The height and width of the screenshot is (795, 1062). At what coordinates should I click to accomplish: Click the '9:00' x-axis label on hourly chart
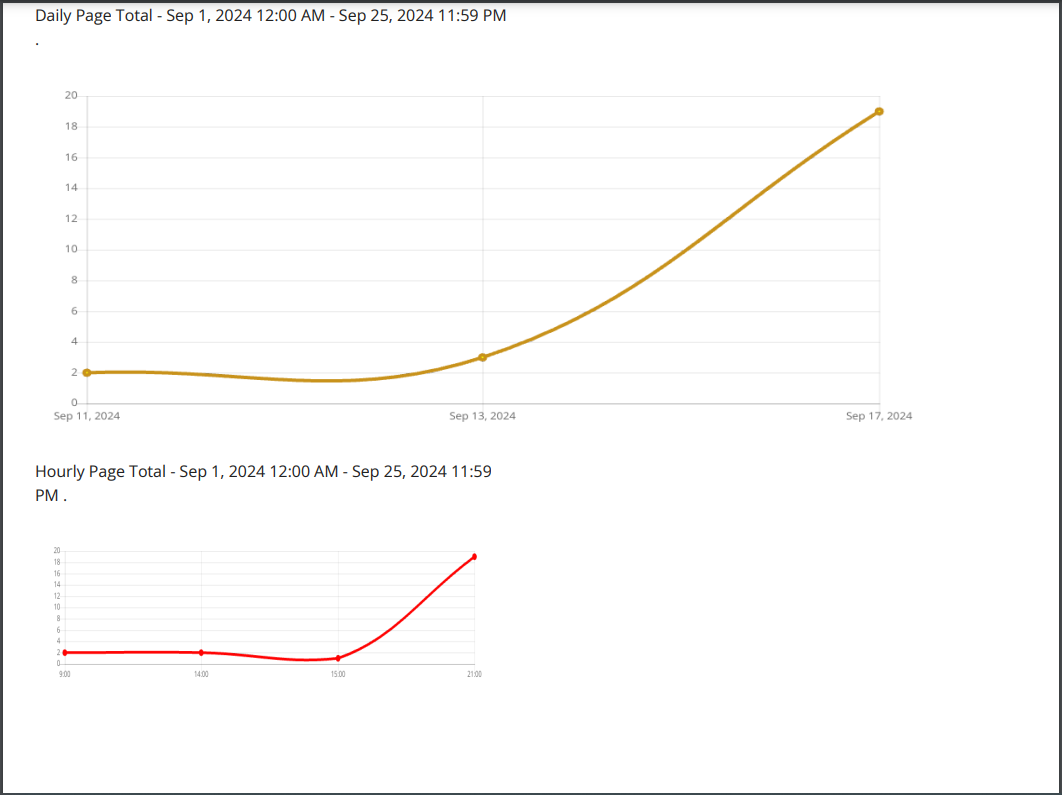tap(65, 675)
